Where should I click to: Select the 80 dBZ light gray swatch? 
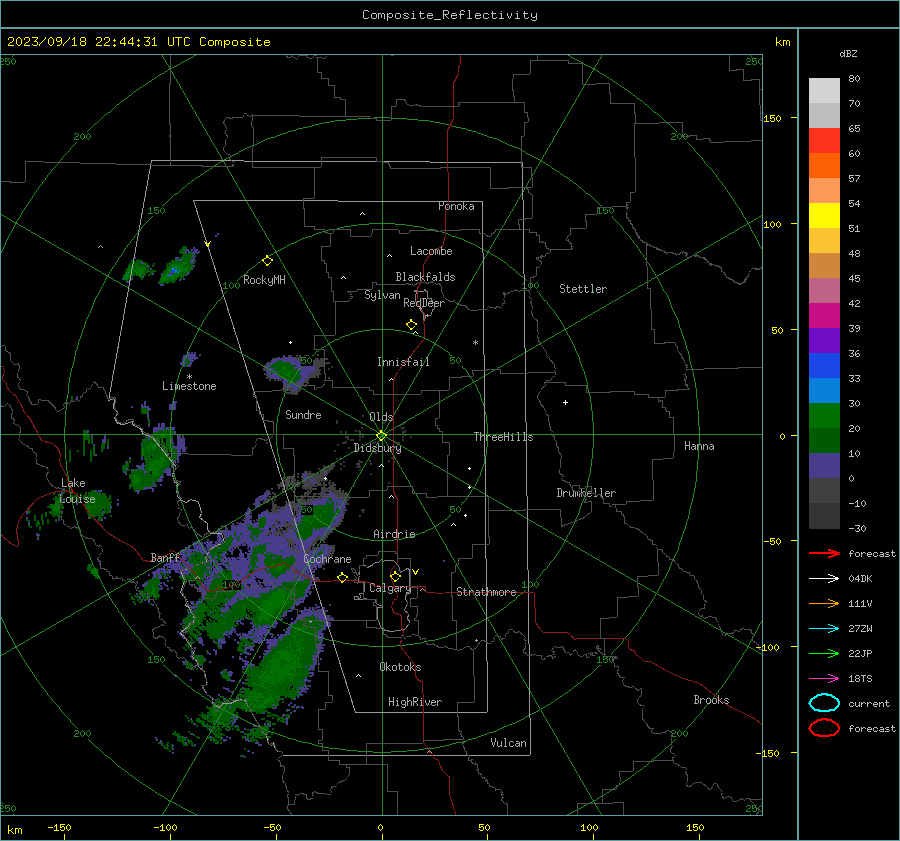[x=824, y=90]
